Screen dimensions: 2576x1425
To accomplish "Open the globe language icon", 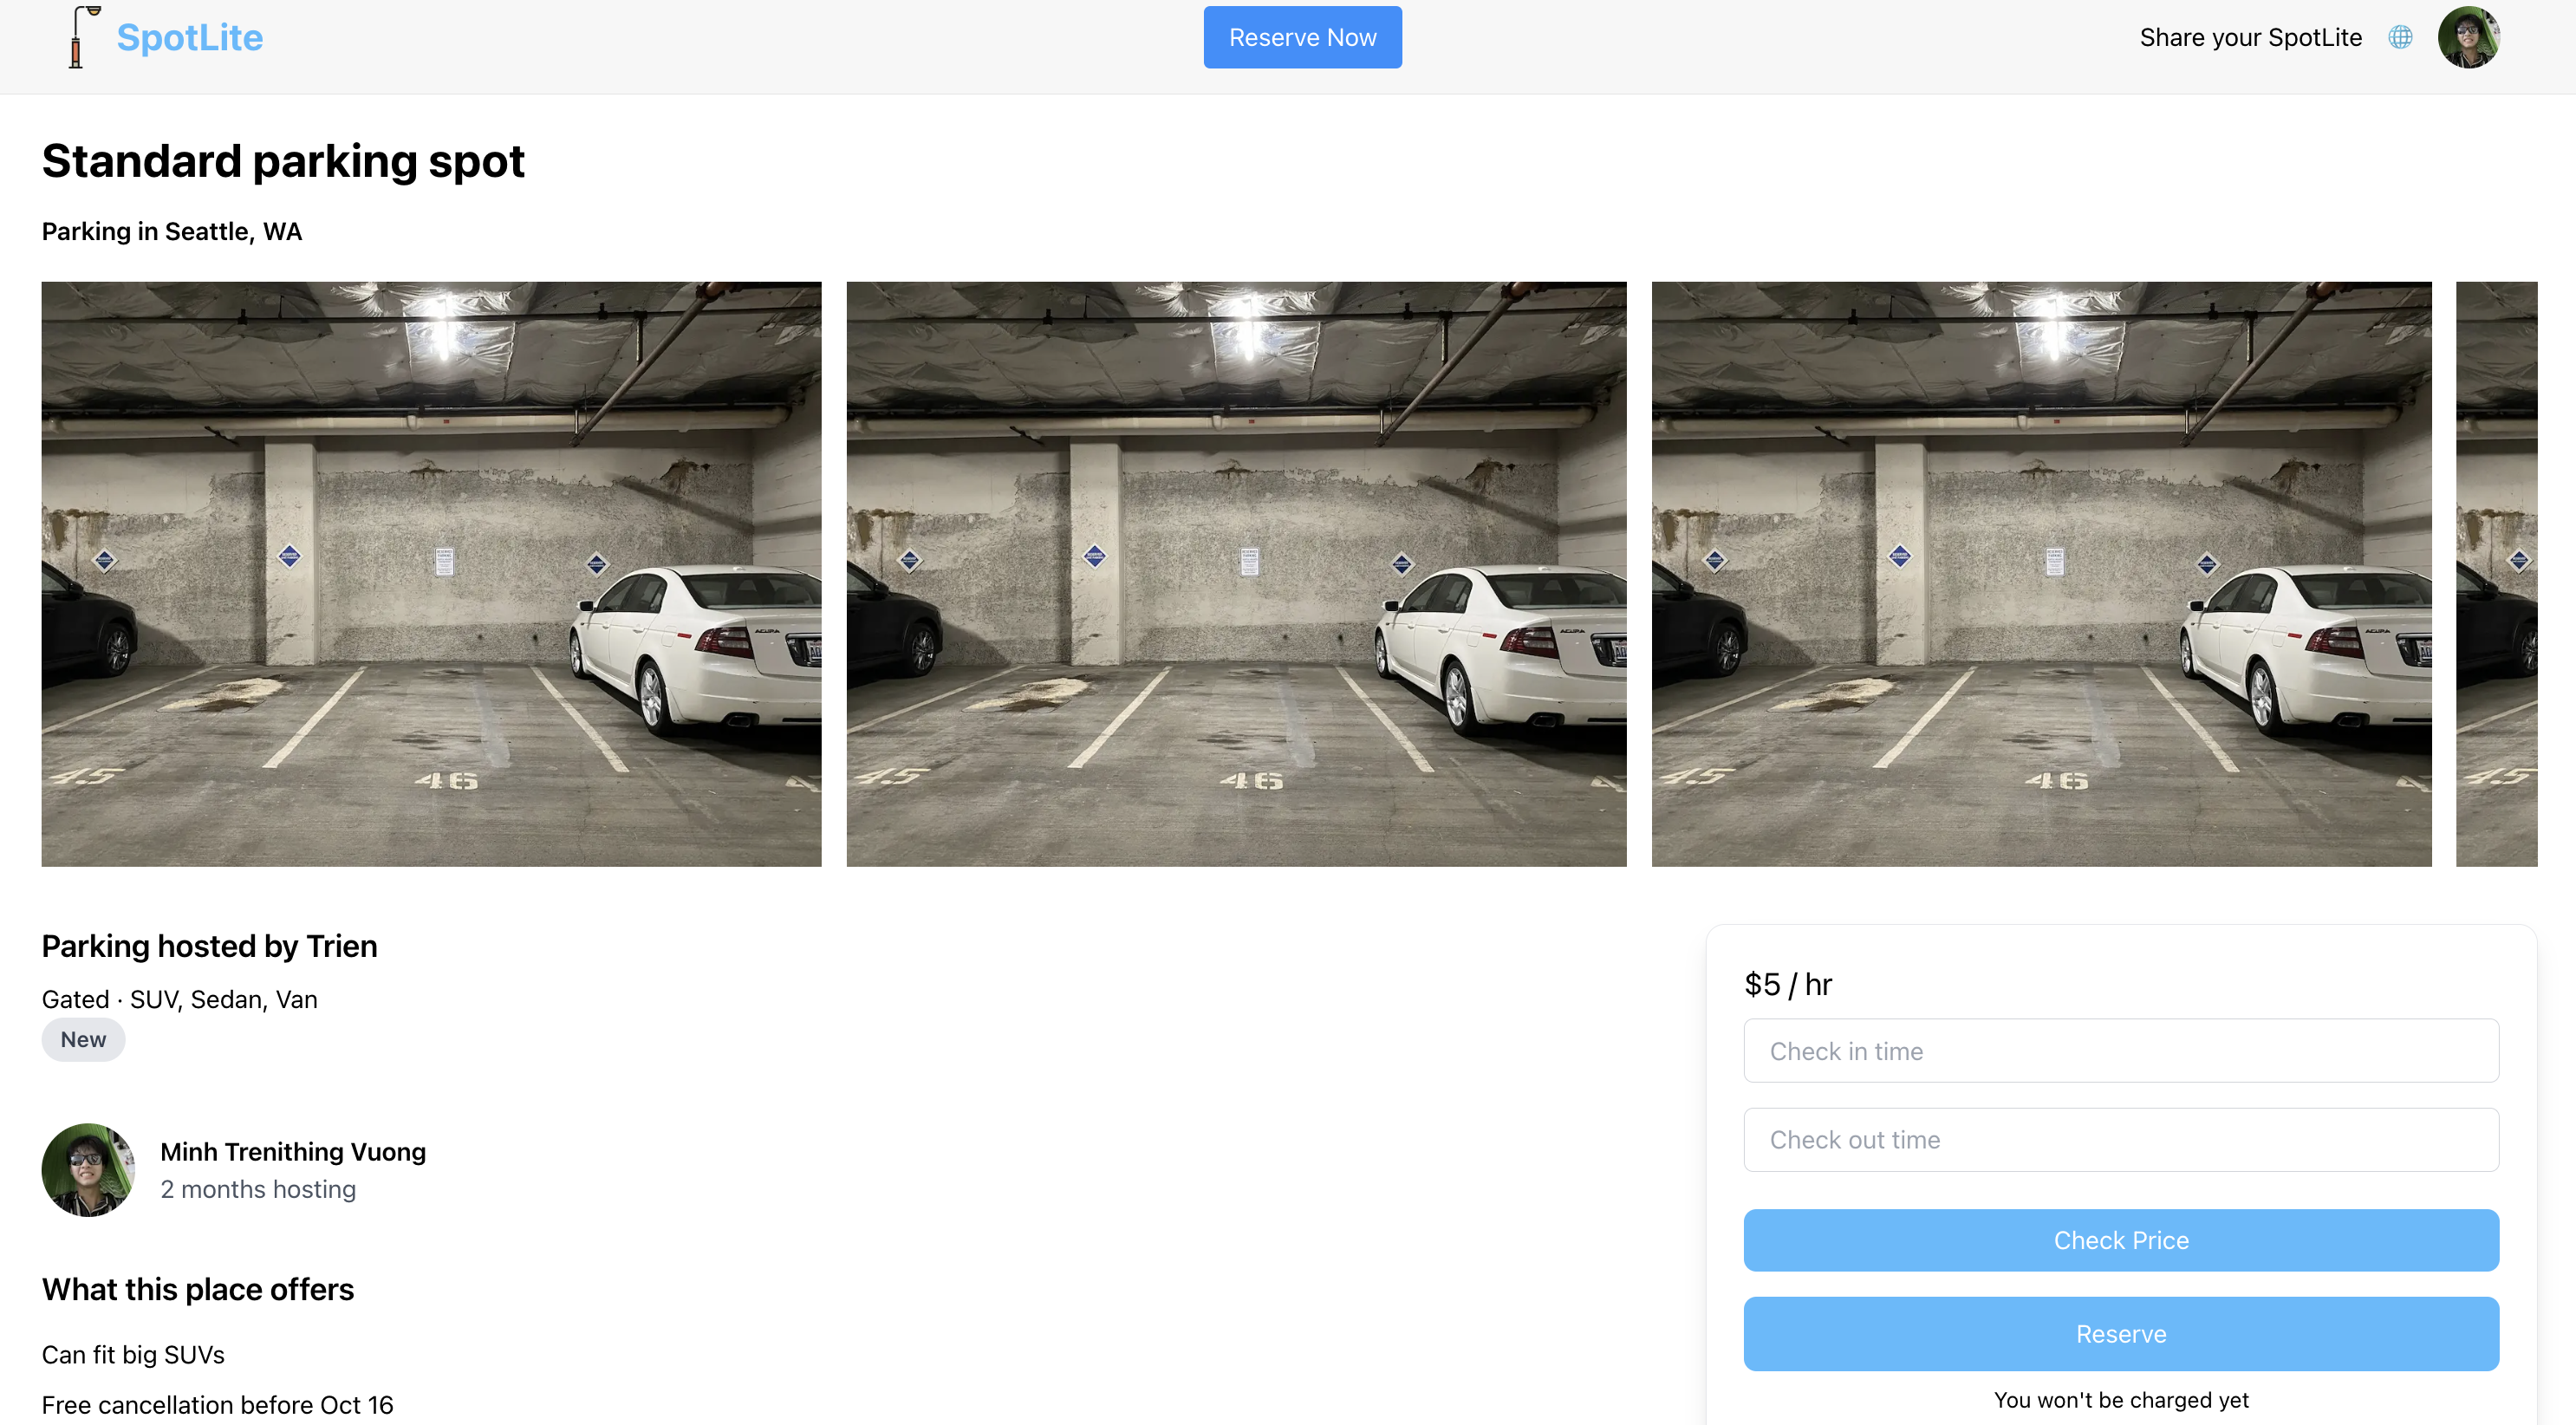I will 2400,37.
